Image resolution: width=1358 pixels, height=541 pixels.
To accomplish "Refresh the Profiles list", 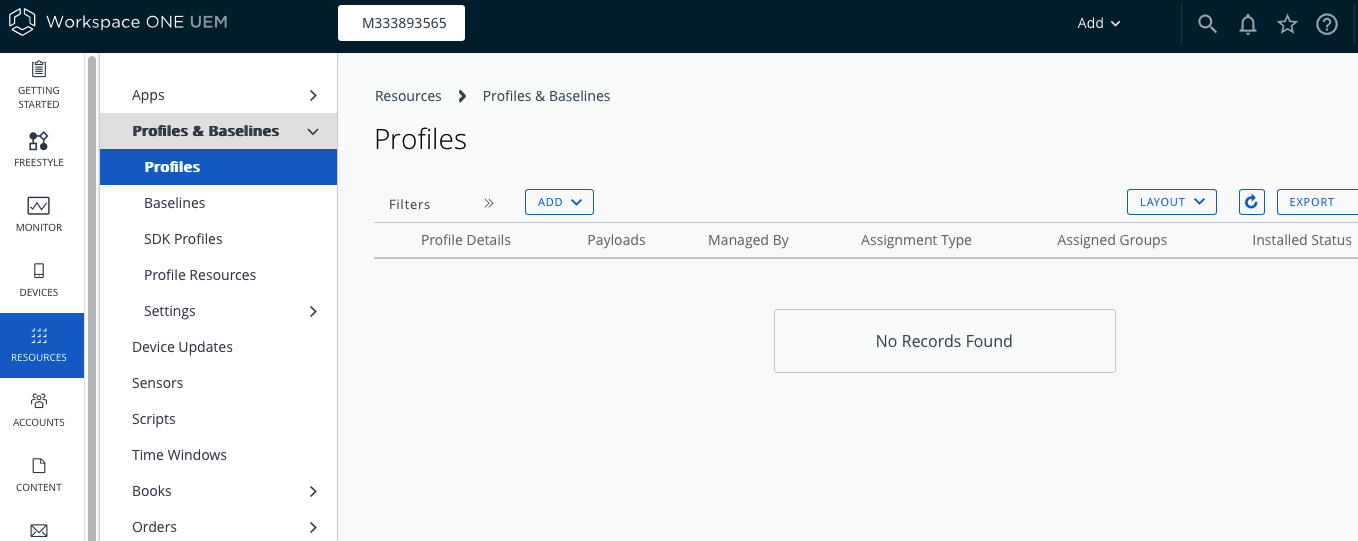I will (1251, 202).
